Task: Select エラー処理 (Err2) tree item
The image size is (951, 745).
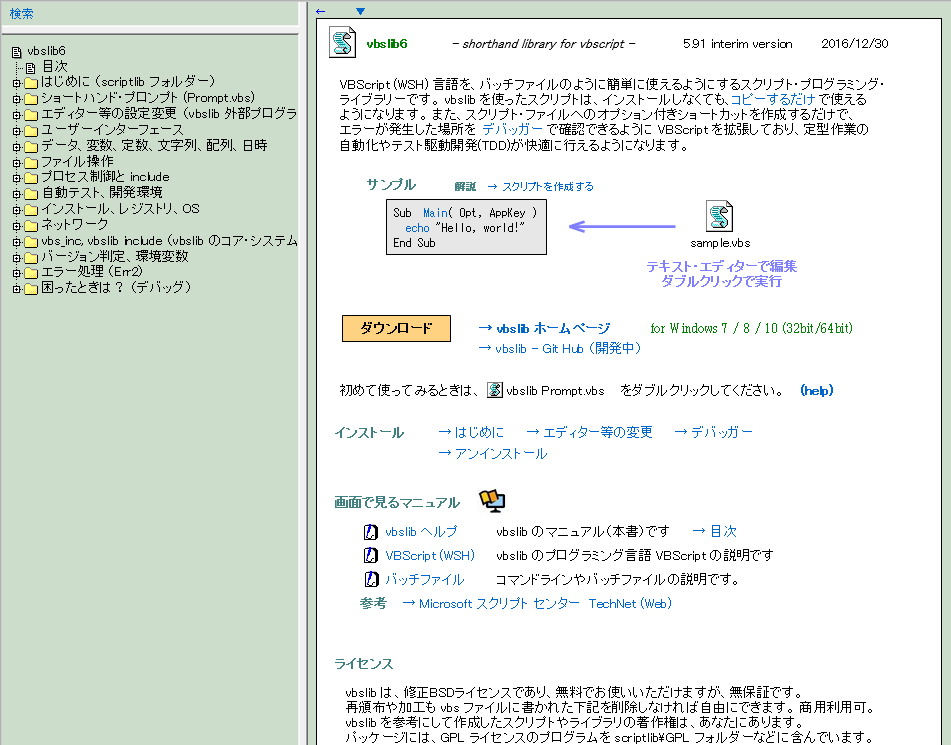Action: point(92,271)
